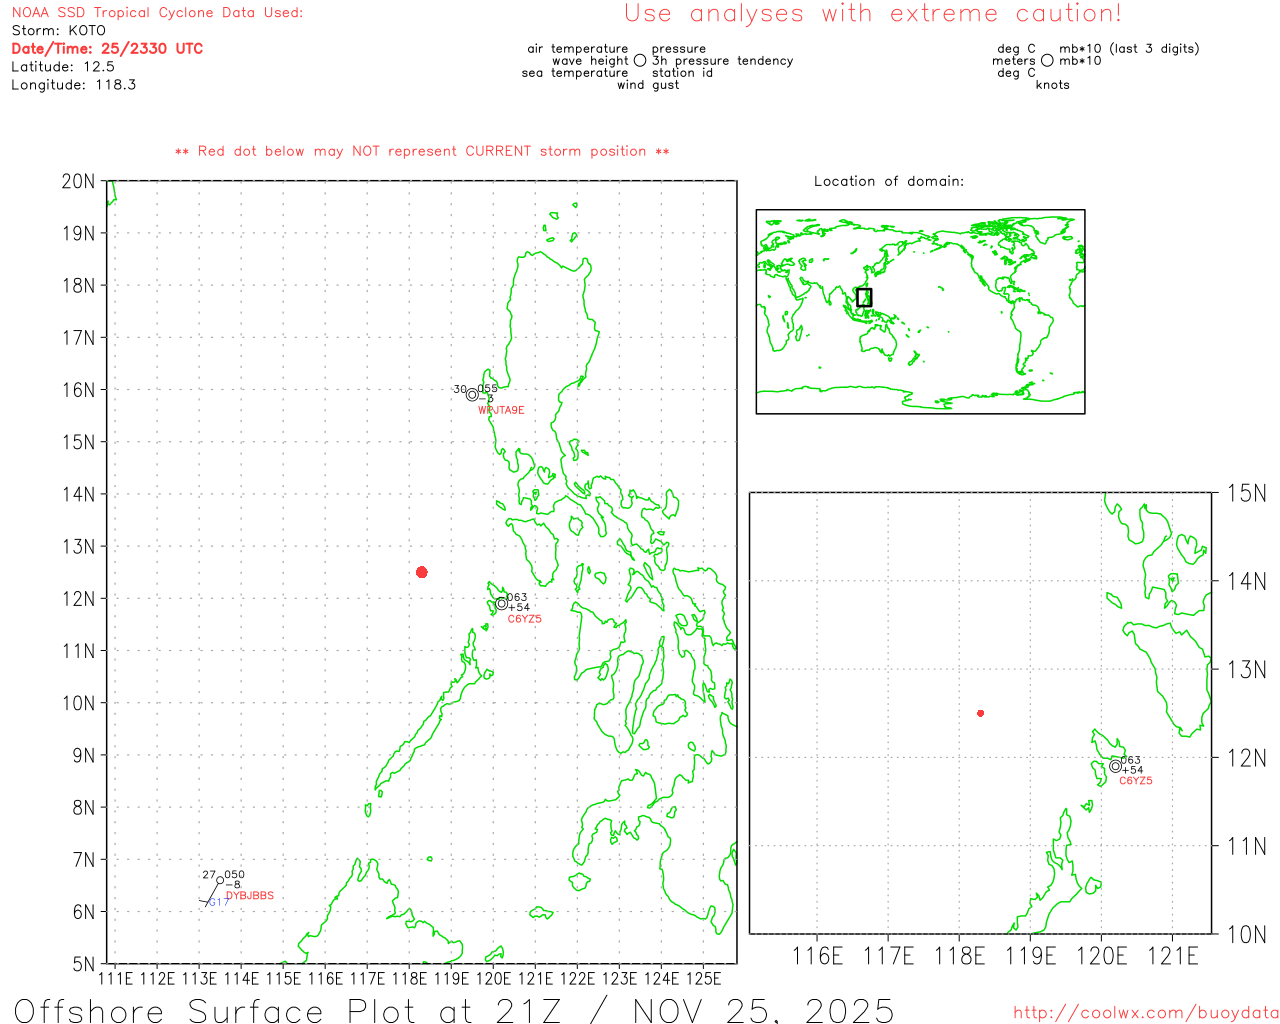Click the legend circle beside 'wave height'
Screen dimensions: 1280x1024
tap(640, 61)
